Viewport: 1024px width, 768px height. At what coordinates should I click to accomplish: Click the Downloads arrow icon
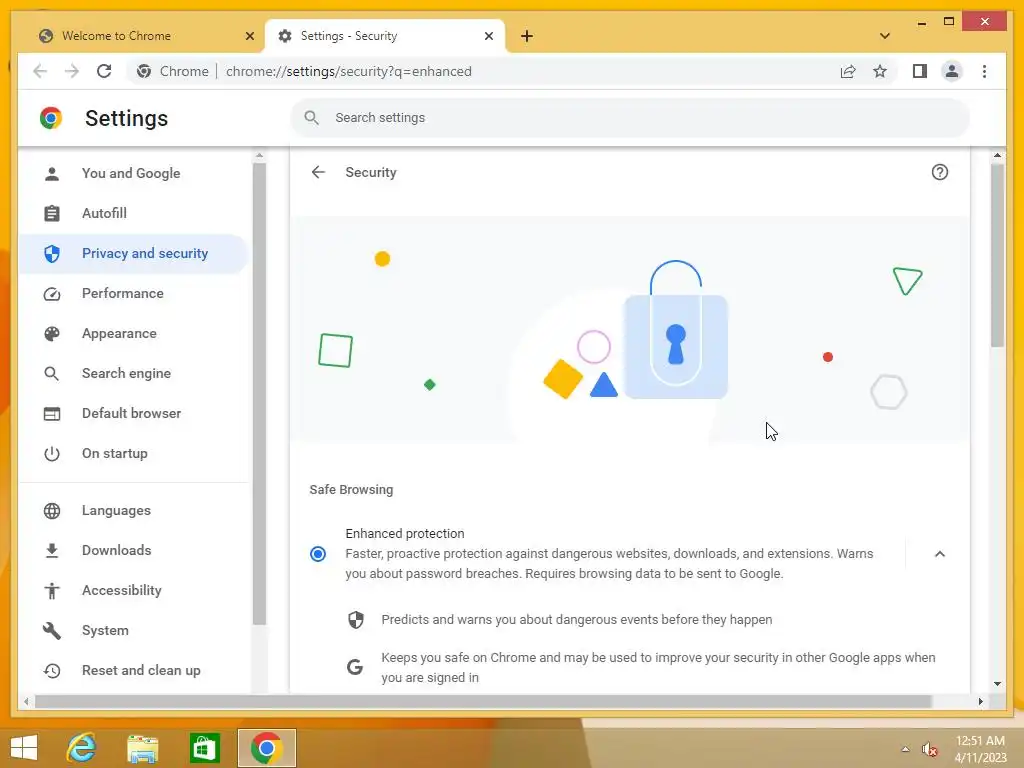52,551
